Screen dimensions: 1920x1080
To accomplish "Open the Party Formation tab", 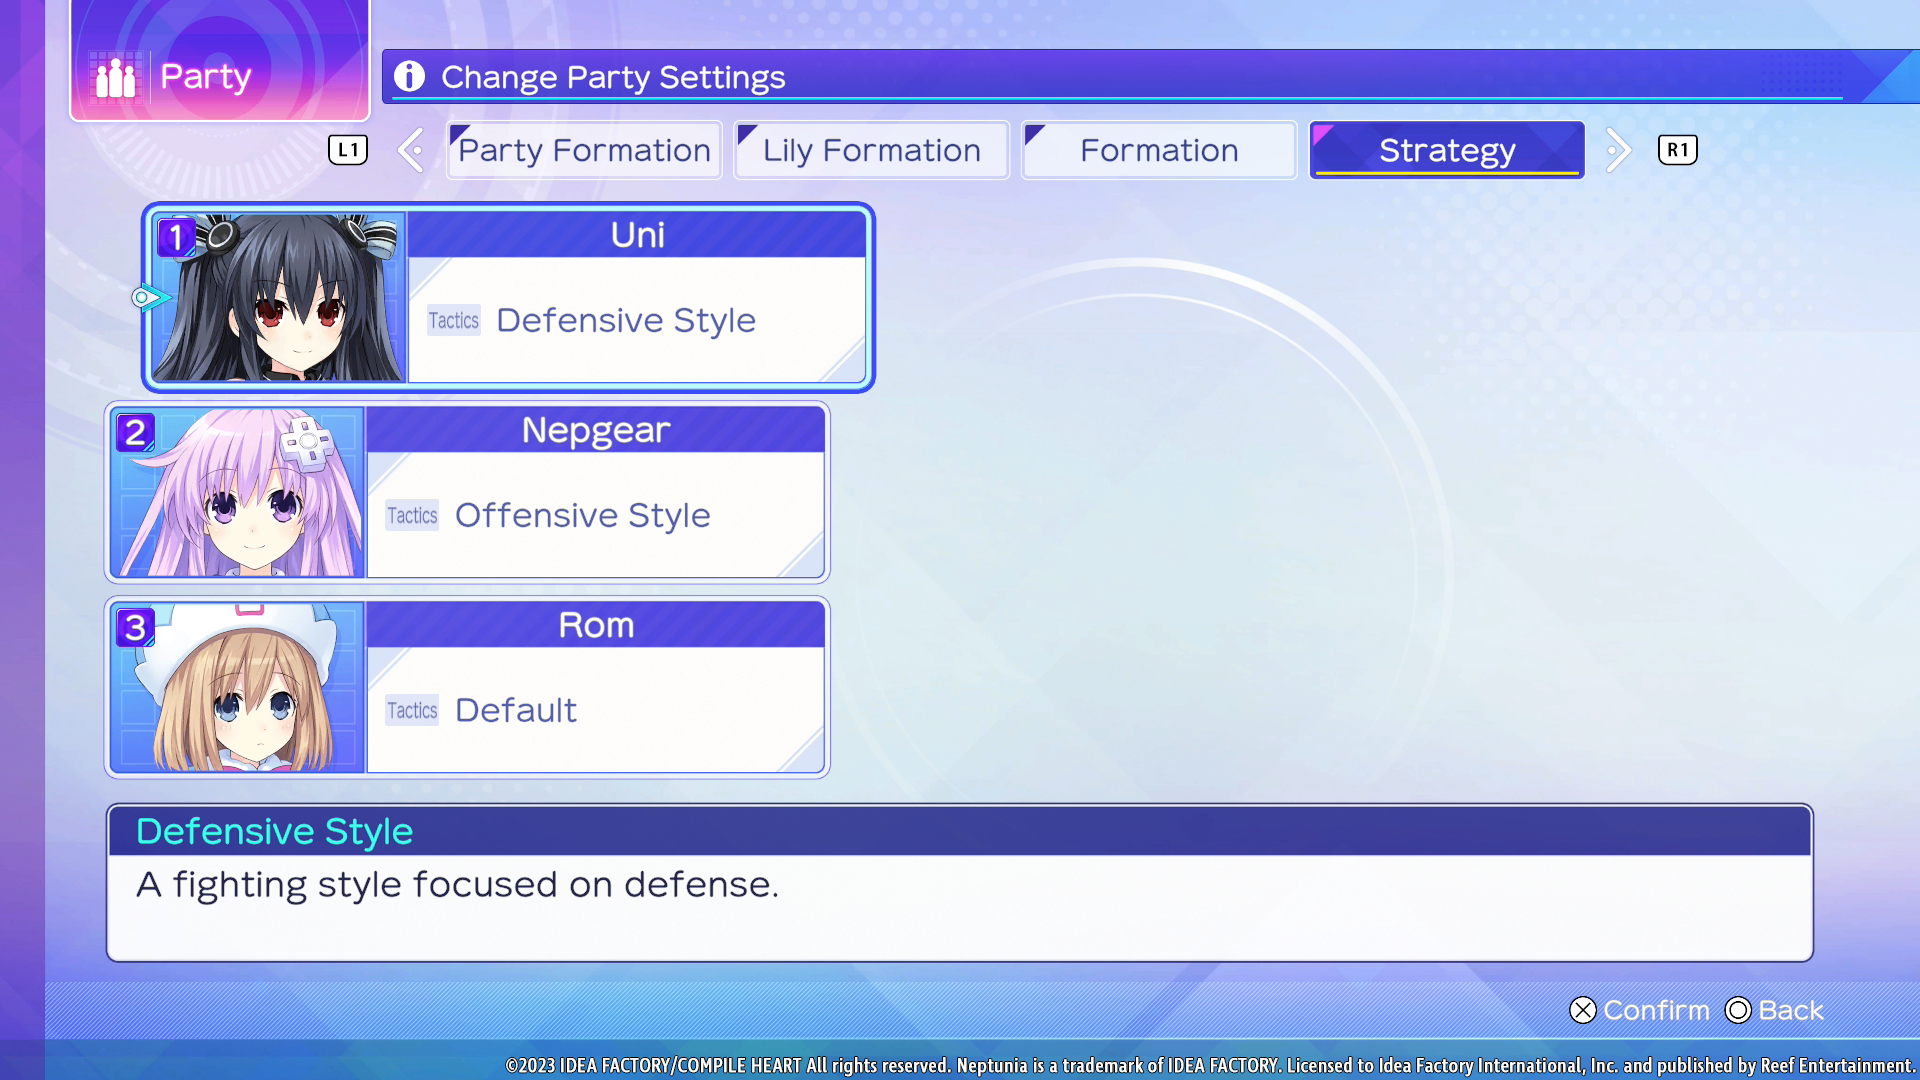I will click(x=584, y=151).
